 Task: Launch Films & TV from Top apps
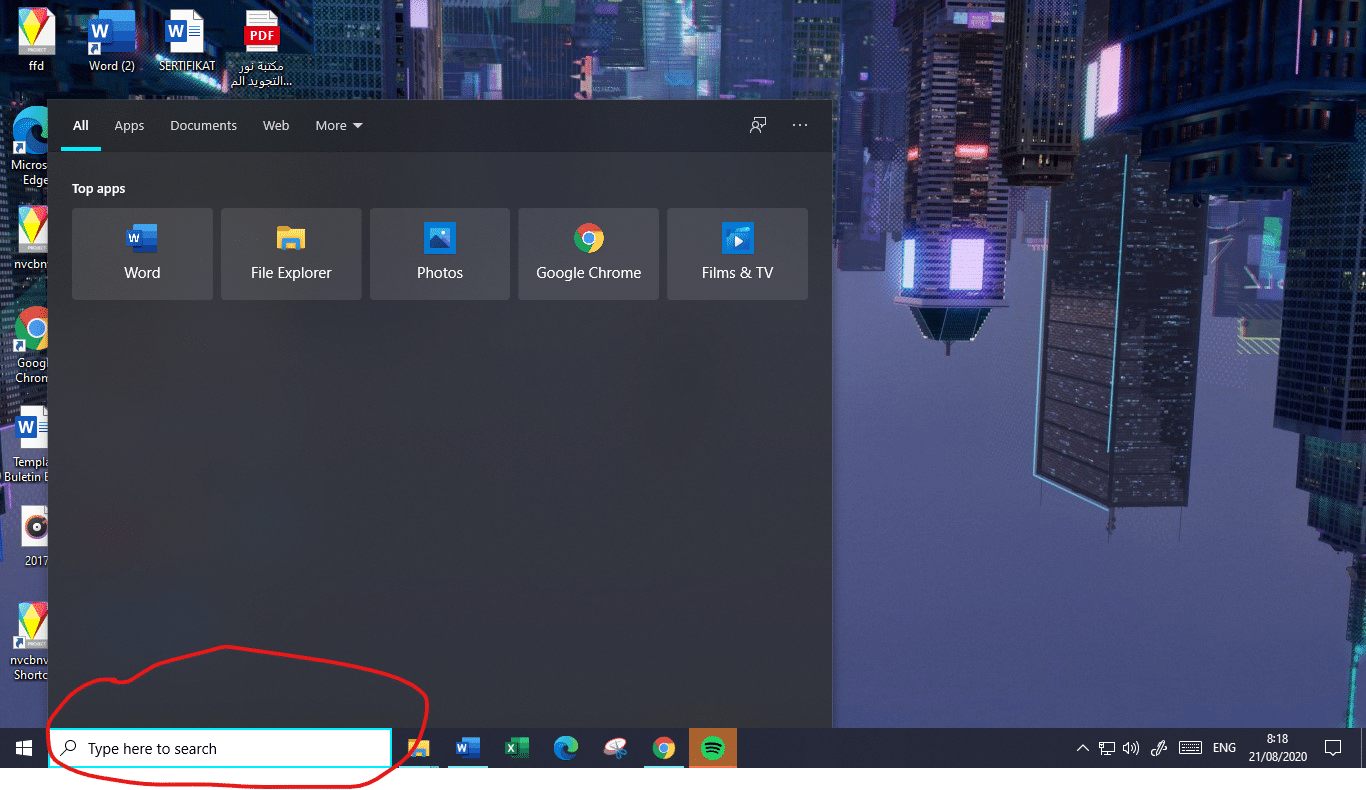[x=737, y=254]
